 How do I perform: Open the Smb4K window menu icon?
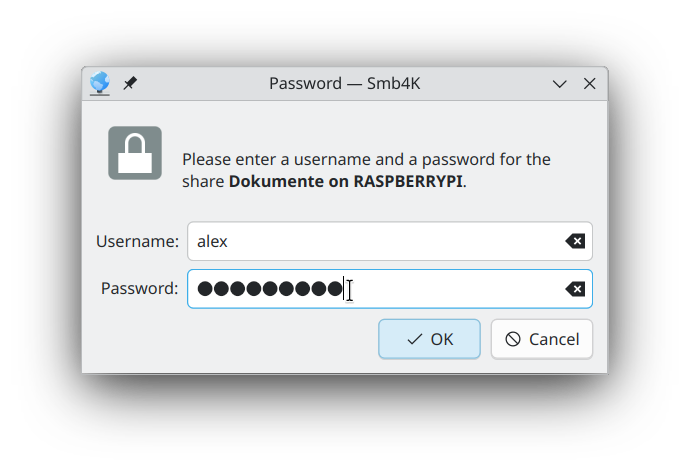coord(100,84)
